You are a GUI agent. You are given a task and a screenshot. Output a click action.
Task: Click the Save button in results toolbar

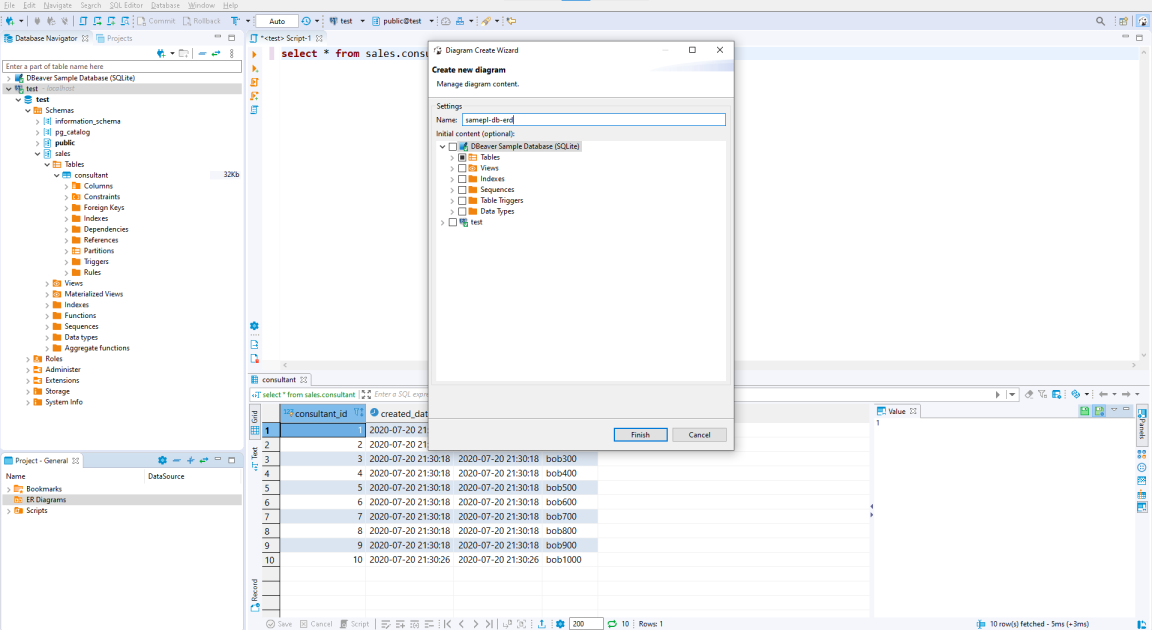[279, 624]
